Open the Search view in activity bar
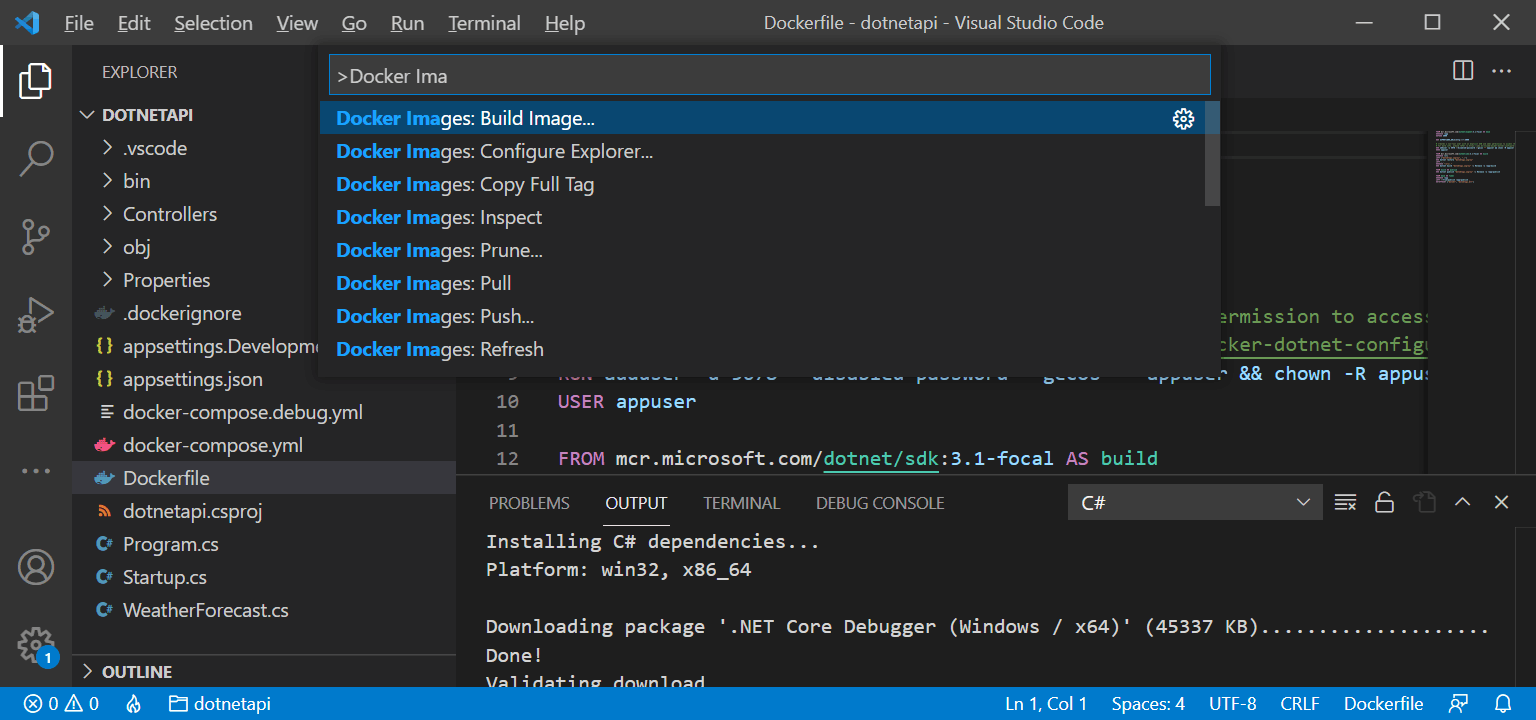The image size is (1536, 720). pos(36,159)
